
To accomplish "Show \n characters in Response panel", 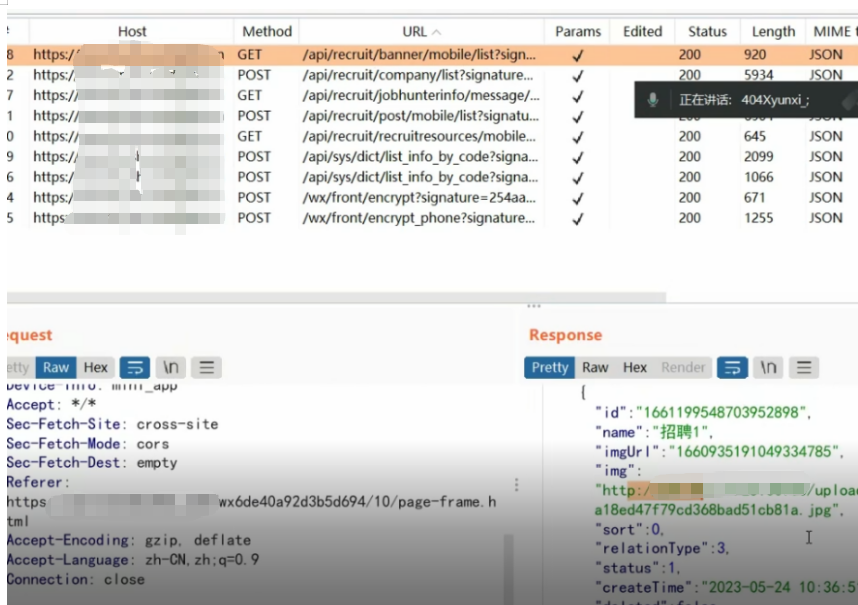I will tap(768, 367).
